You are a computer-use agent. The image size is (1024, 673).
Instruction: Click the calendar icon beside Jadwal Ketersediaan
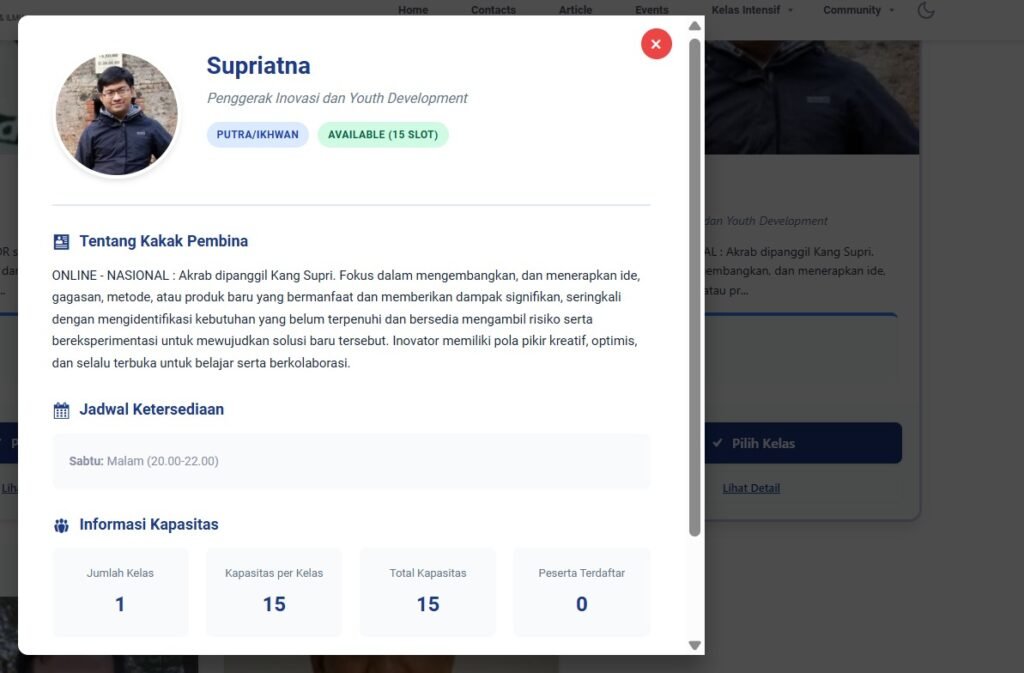[62, 410]
